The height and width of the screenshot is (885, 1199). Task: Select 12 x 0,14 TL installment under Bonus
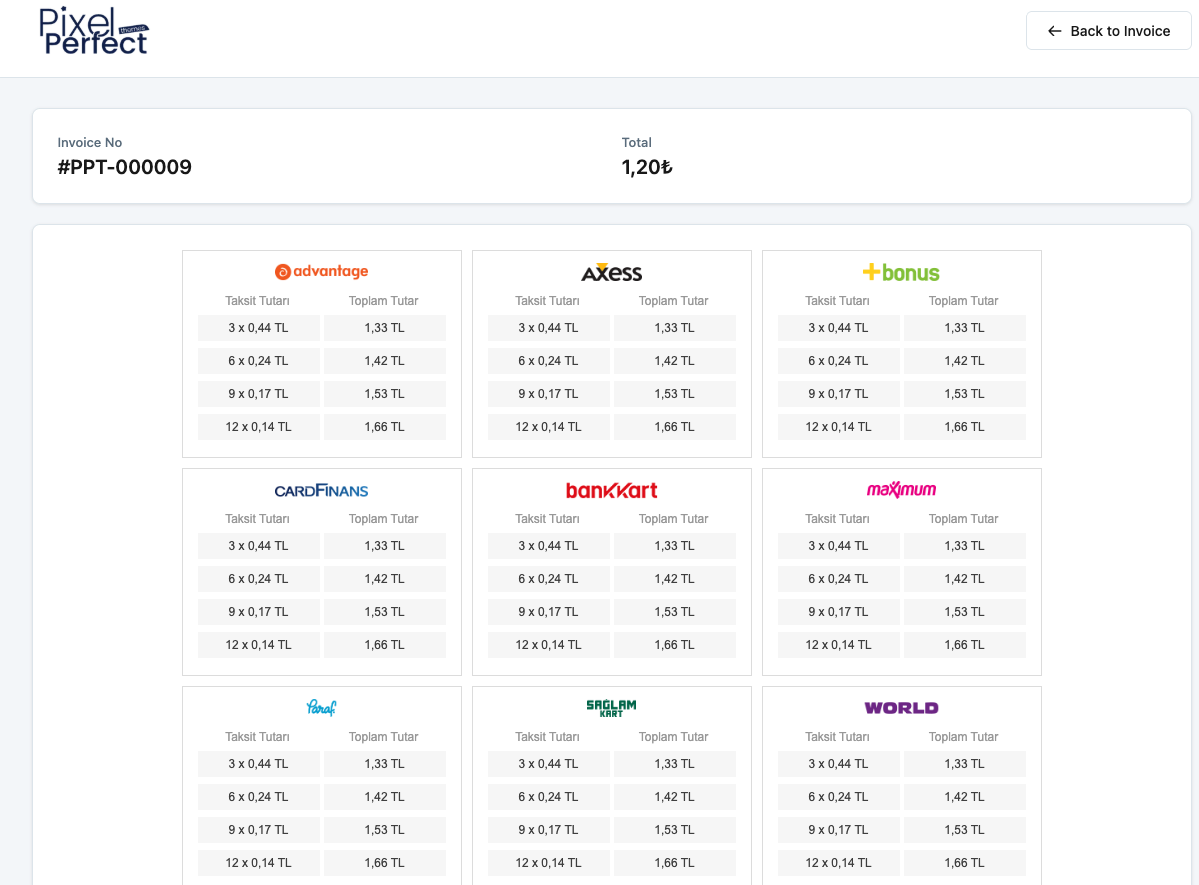click(x=838, y=427)
